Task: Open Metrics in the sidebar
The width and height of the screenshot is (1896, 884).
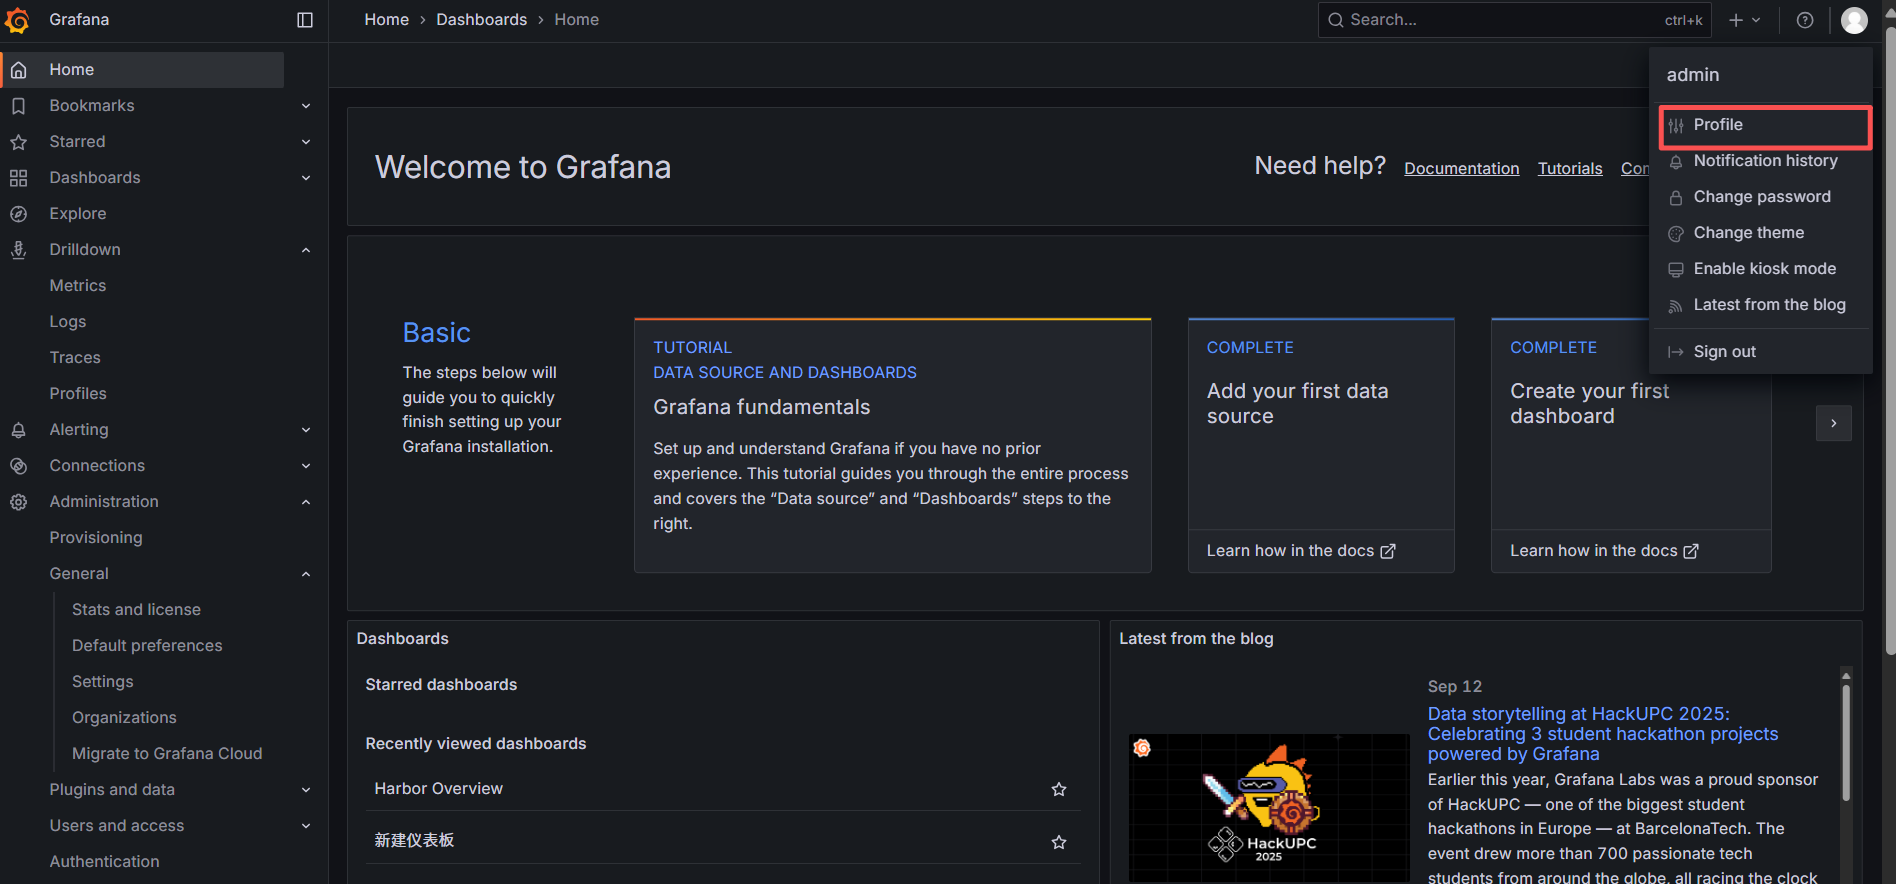Action: [x=78, y=286]
